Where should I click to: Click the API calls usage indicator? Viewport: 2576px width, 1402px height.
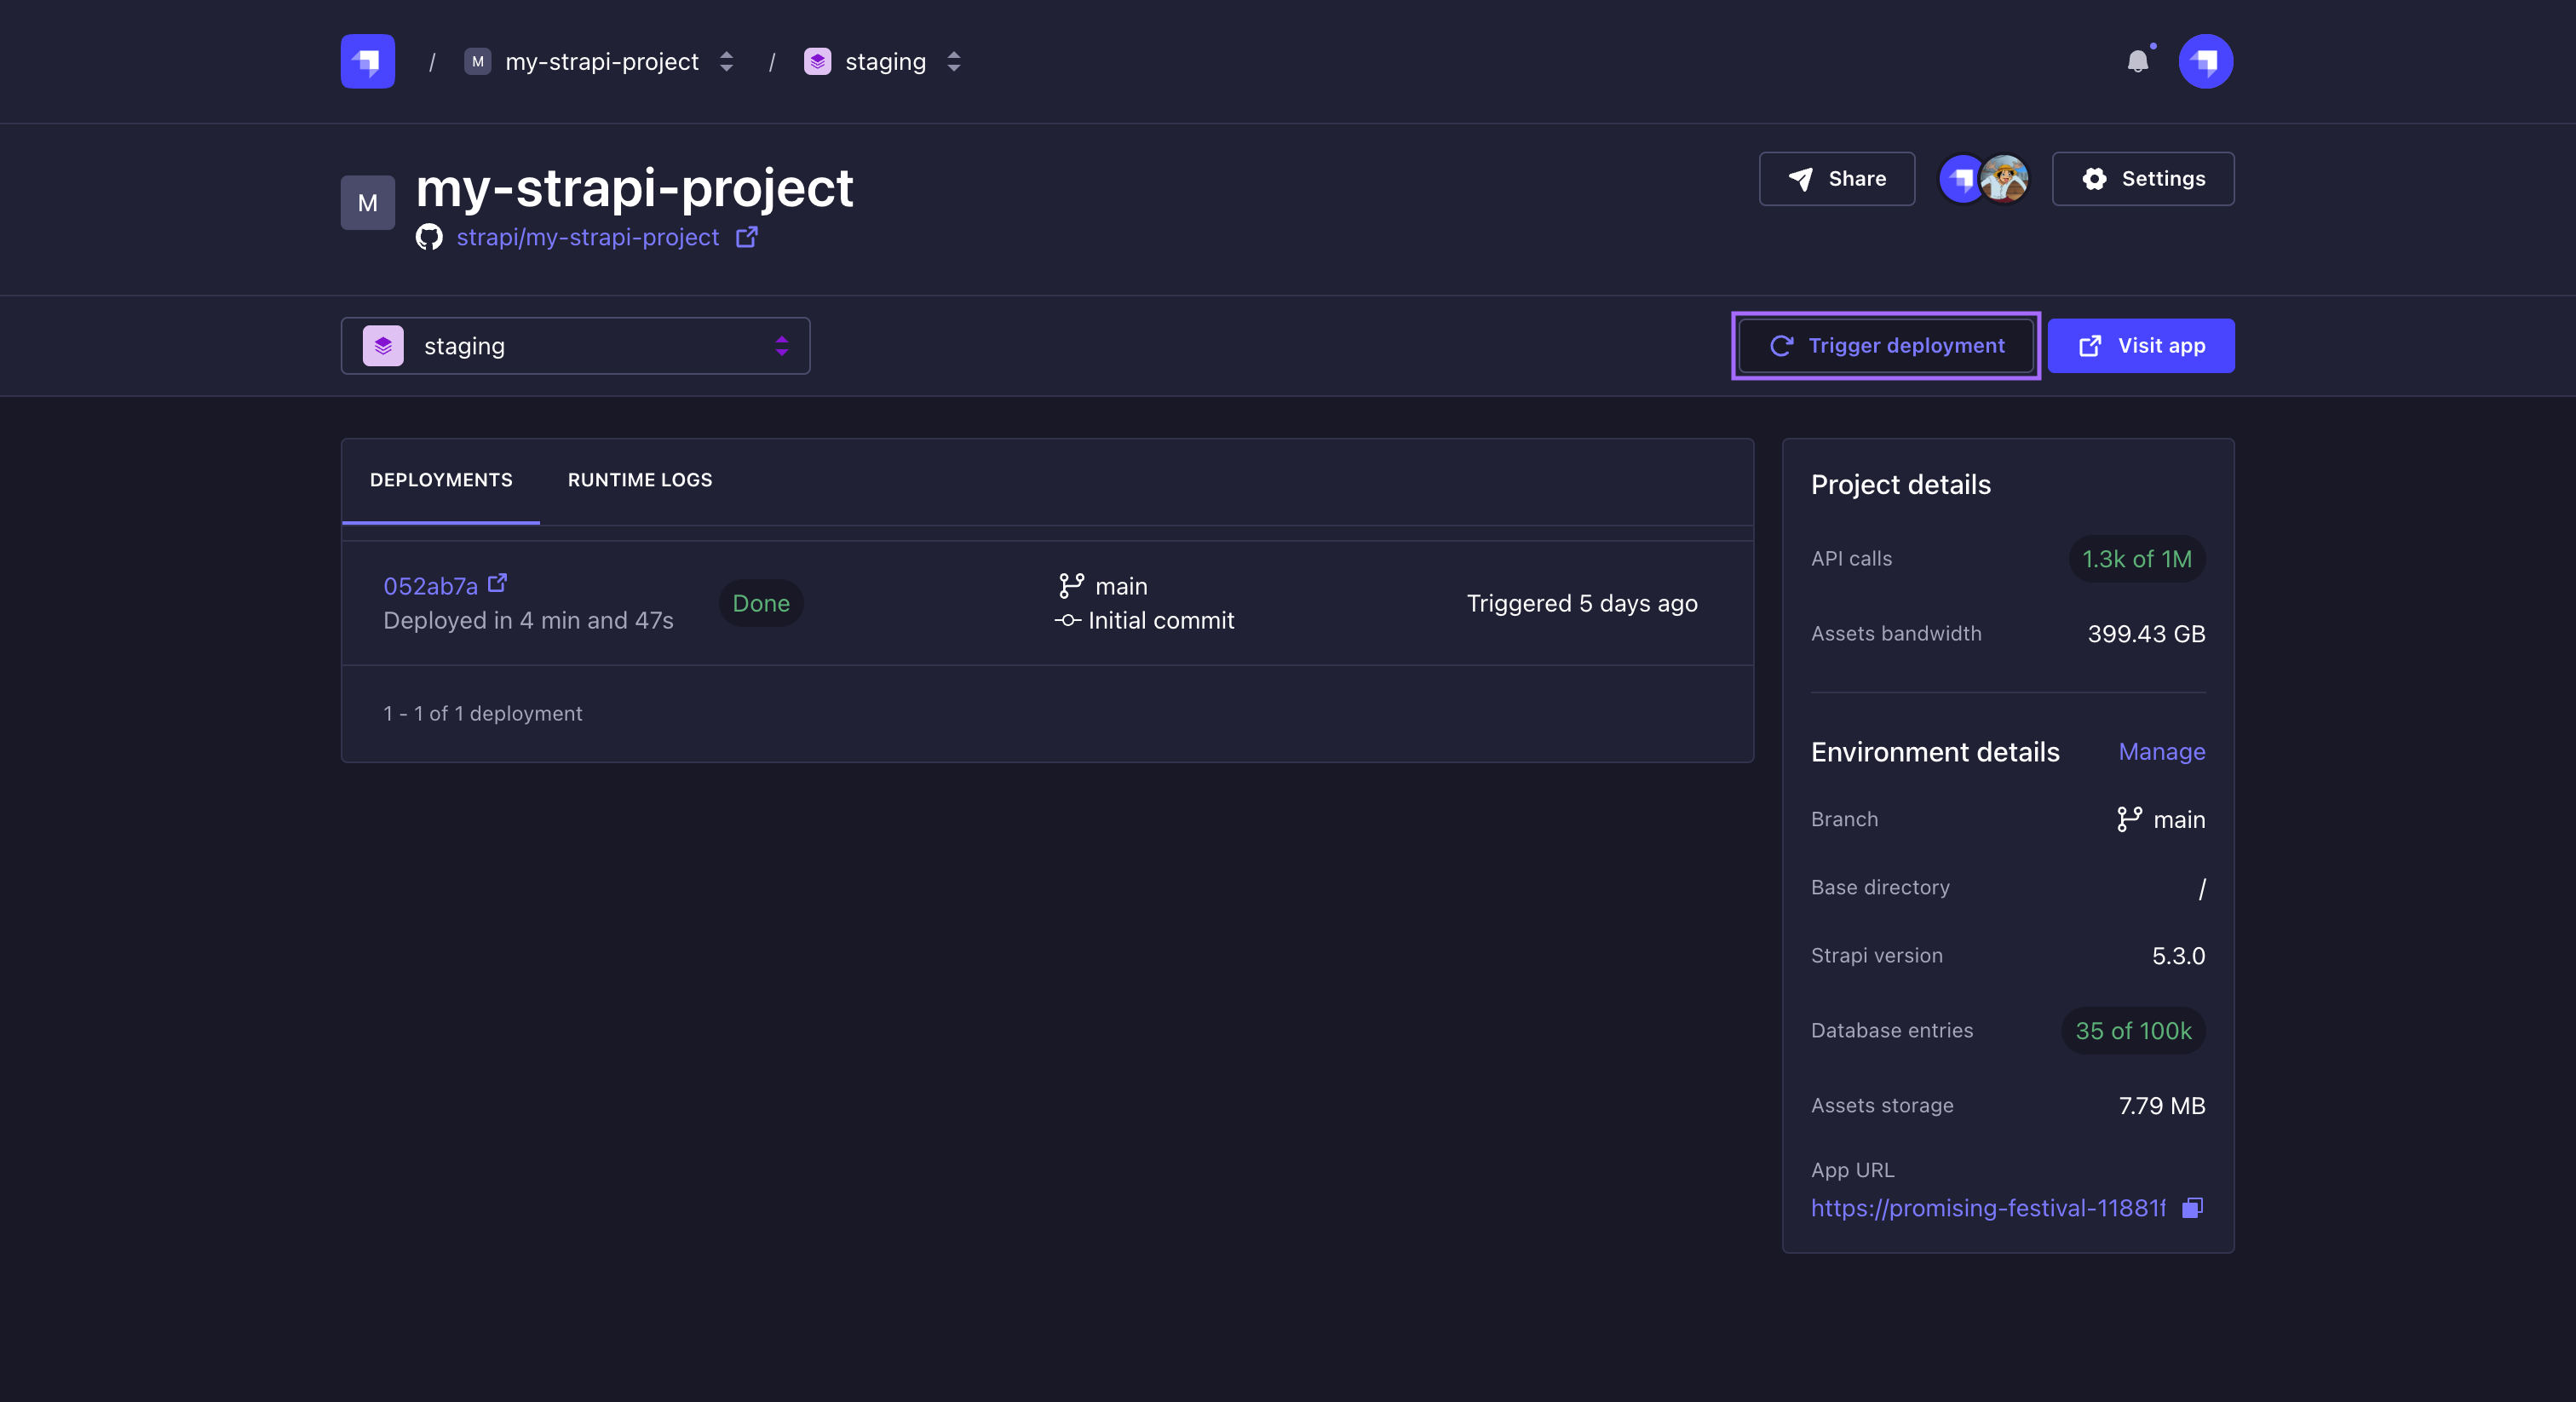(2136, 558)
